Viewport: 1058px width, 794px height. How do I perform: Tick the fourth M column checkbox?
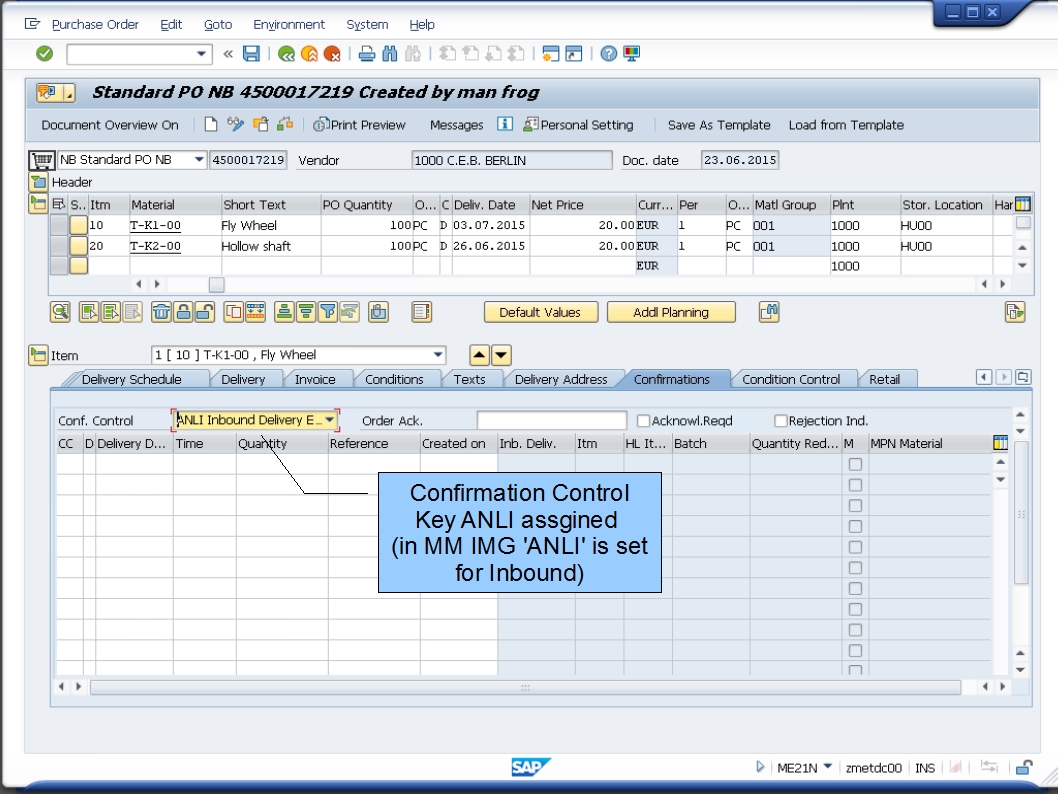tap(855, 526)
